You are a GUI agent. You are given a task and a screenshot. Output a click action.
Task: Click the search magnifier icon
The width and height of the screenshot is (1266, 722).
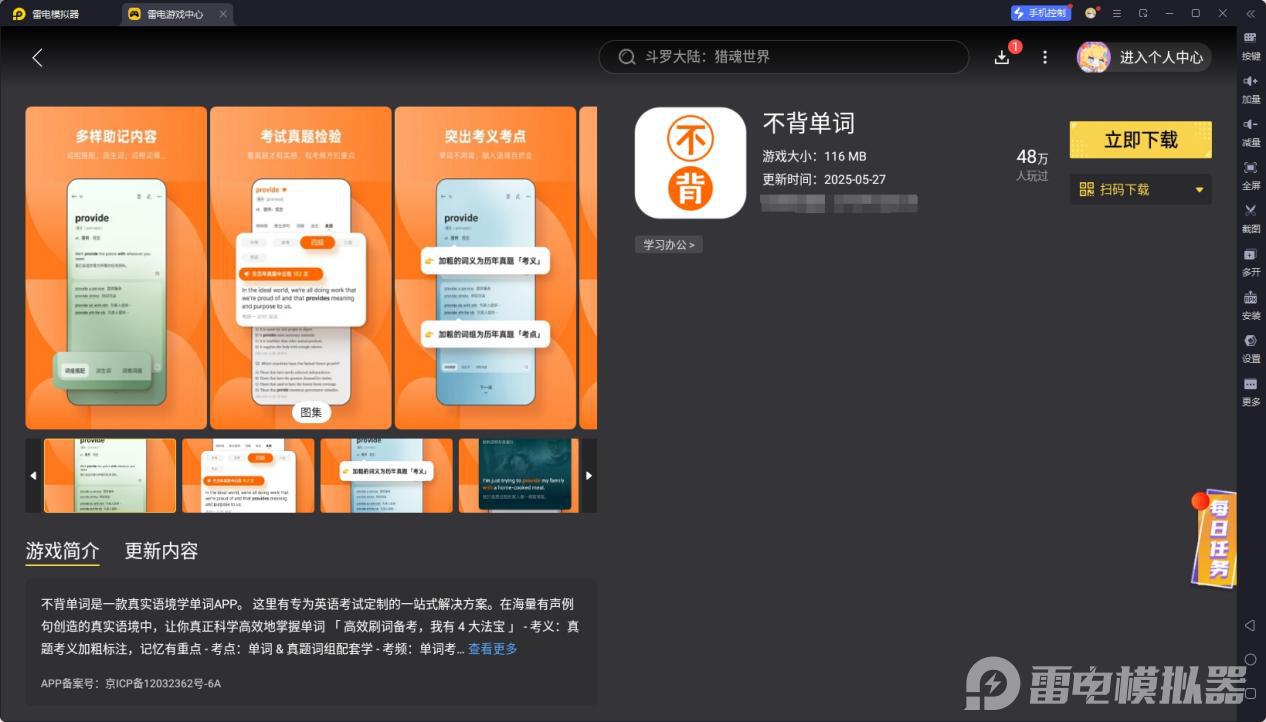pos(627,57)
